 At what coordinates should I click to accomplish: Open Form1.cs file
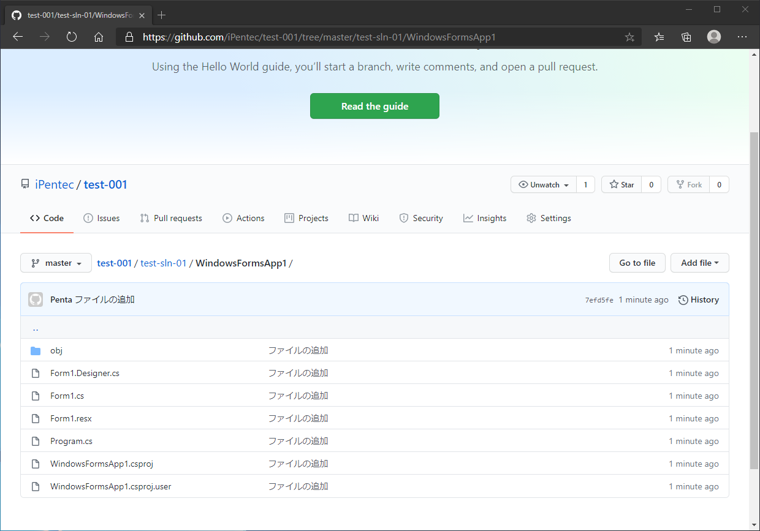point(67,396)
